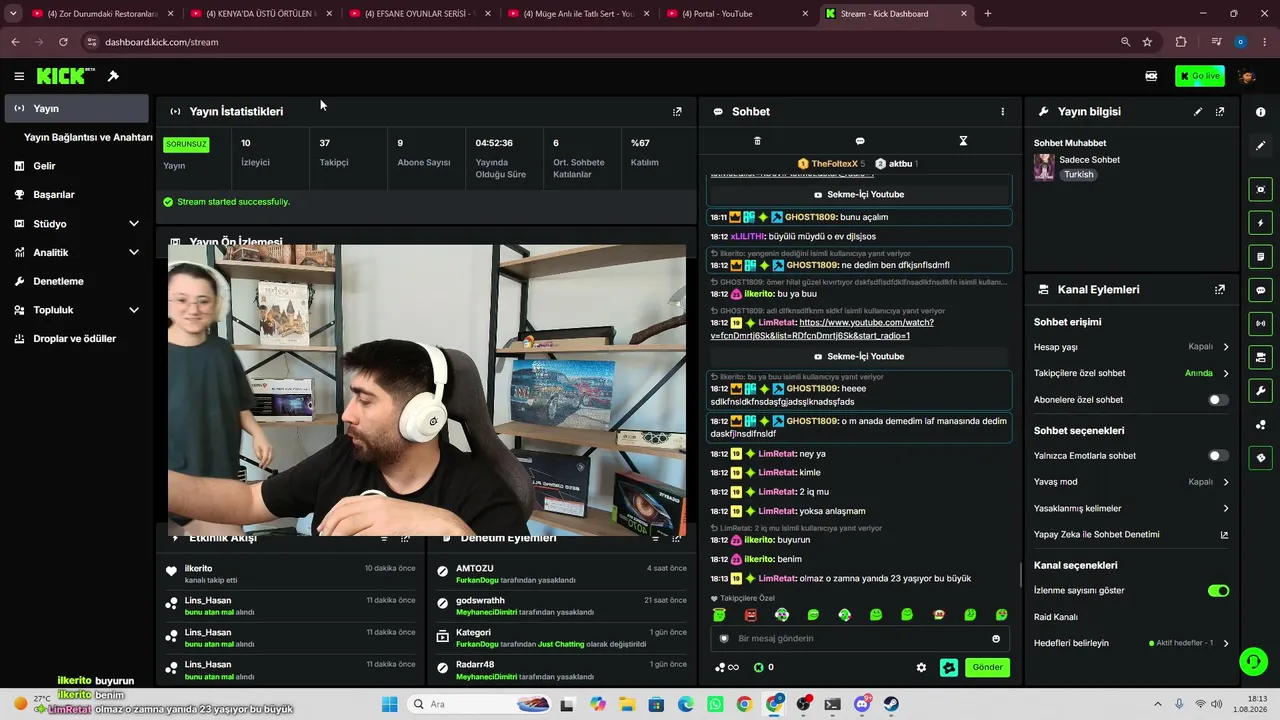
Task: Open the profile avatar menu at top right
Action: [1247, 76]
